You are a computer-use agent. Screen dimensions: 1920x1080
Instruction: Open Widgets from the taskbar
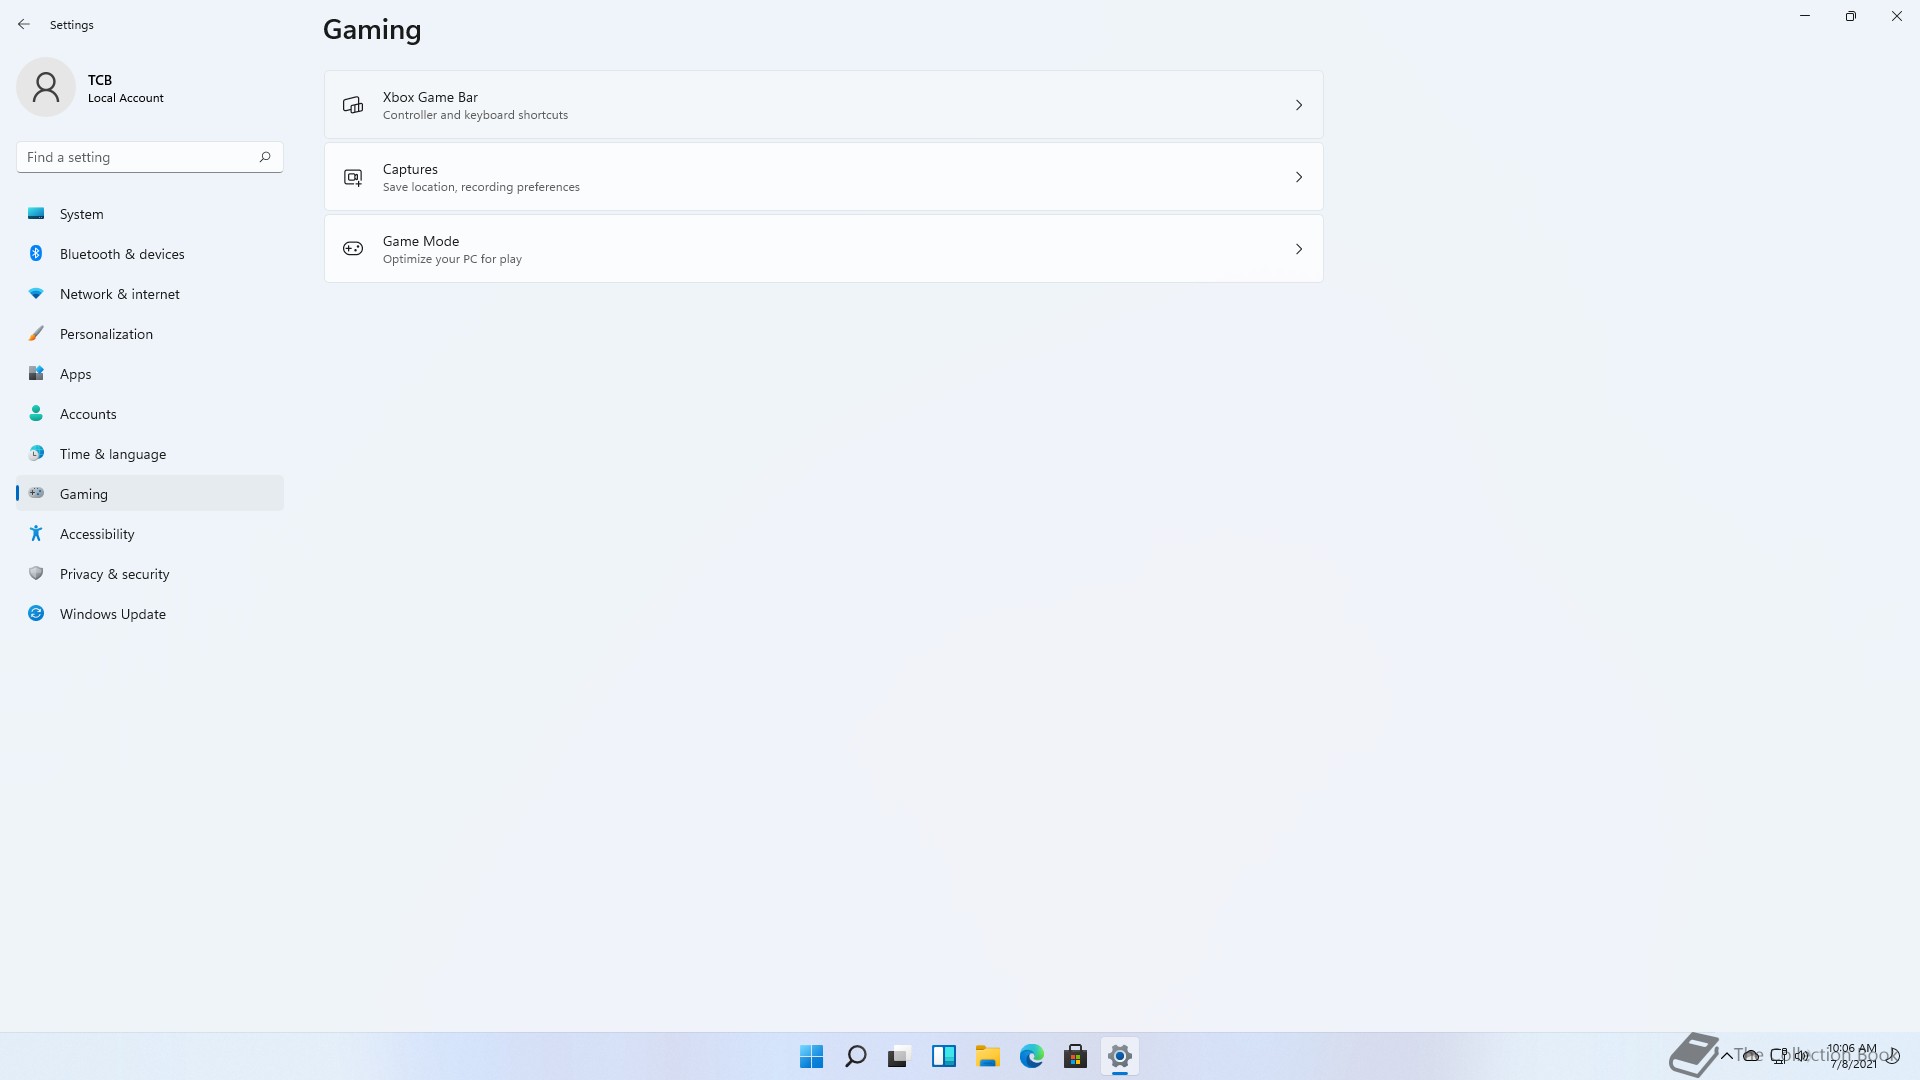tap(943, 1056)
